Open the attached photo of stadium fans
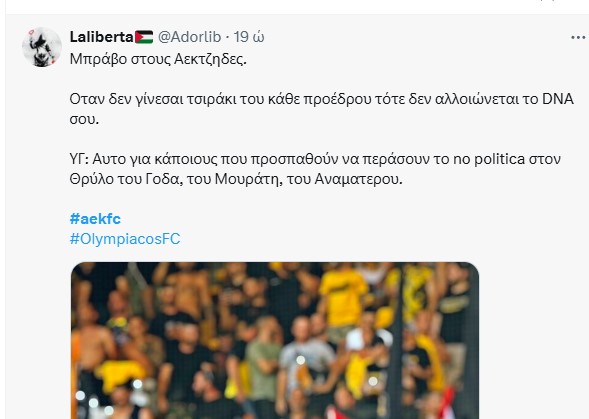The image size is (589, 419). click(x=275, y=340)
